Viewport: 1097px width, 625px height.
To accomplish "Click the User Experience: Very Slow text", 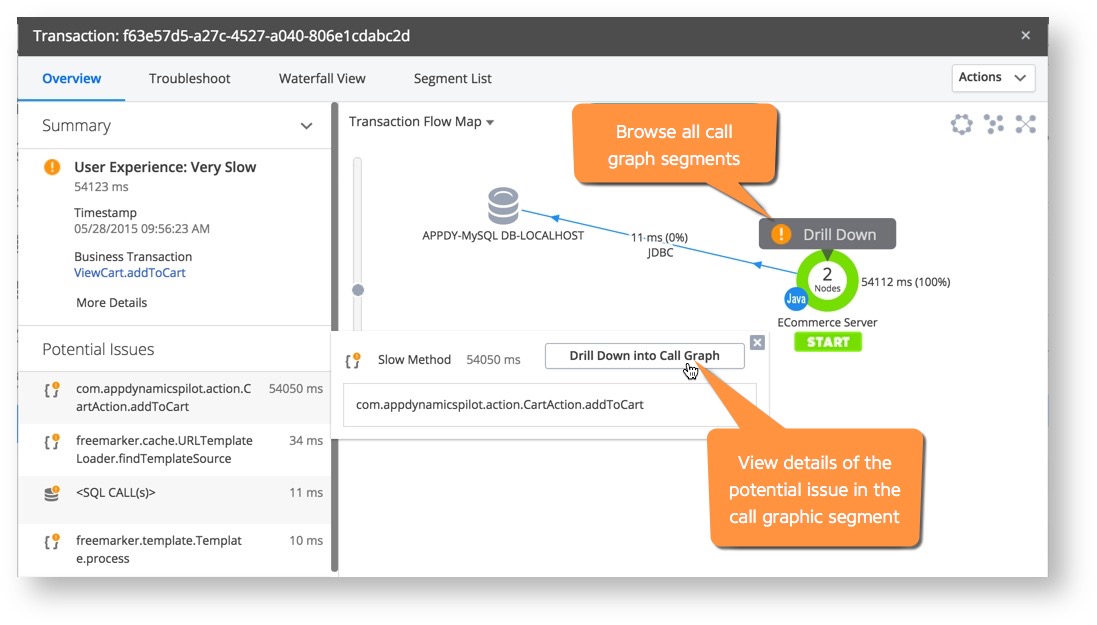I will pos(165,167).
